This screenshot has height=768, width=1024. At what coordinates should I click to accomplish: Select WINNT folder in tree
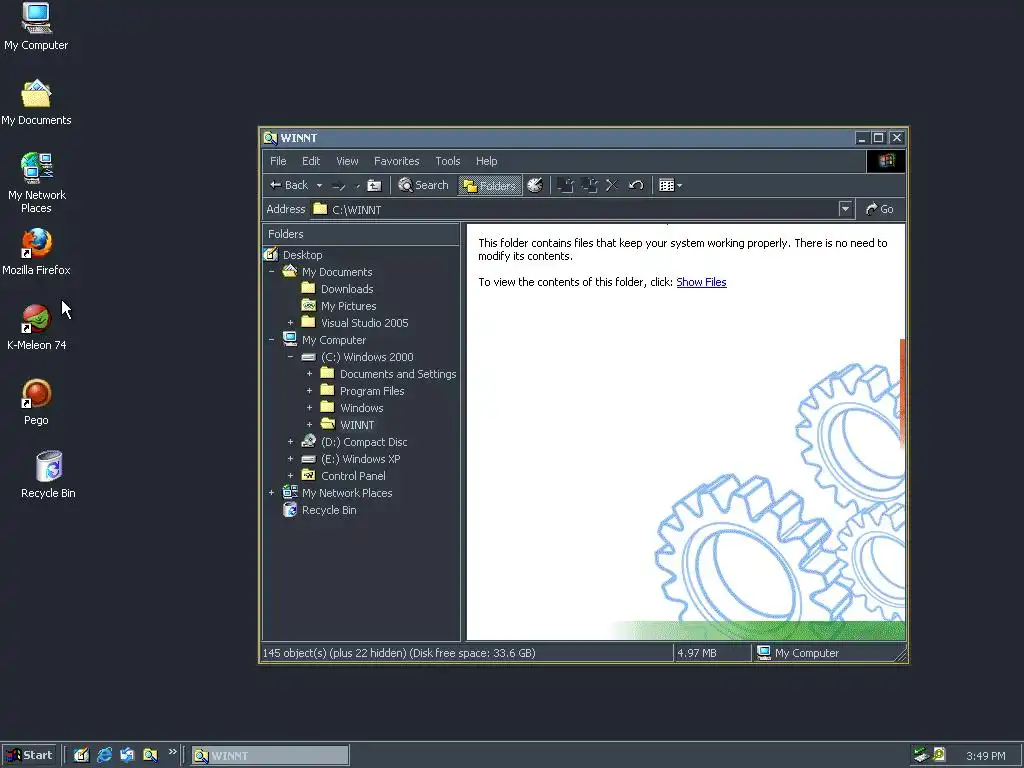[x=347, y=424]
